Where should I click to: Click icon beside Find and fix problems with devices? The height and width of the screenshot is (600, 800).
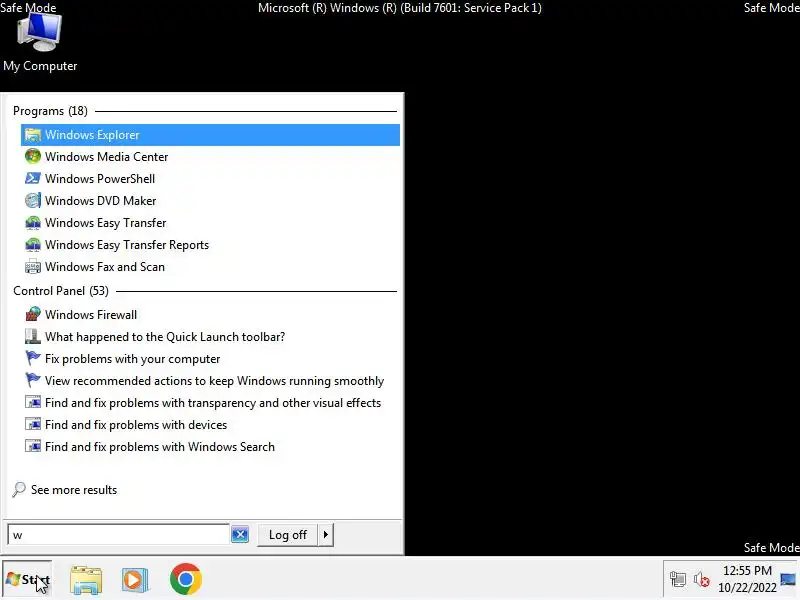(x=33, y=424)
